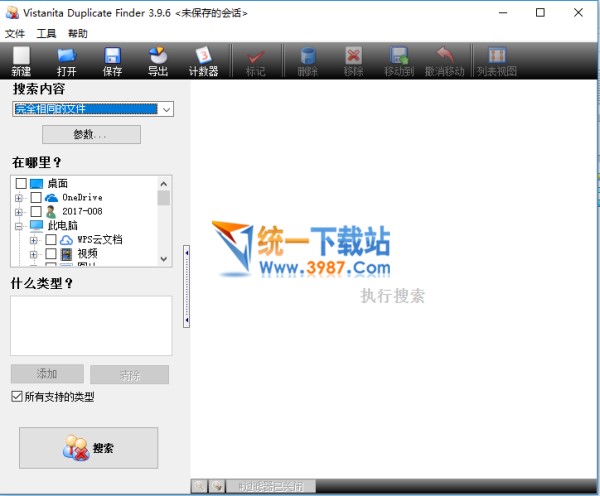The height and width of the screenshot is (496, 600).
Task: Click the filter-closed status button in the bottom bar
Action: [x=271, y=486]
